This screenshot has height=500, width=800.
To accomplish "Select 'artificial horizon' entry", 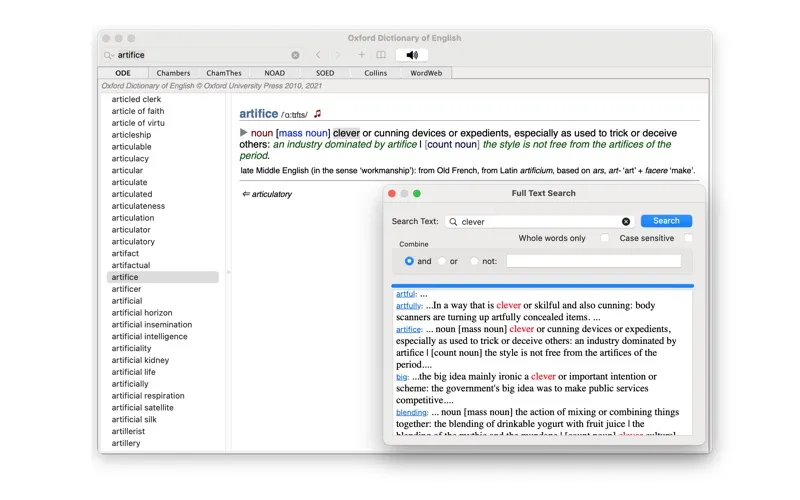I will tap(142, 313).
